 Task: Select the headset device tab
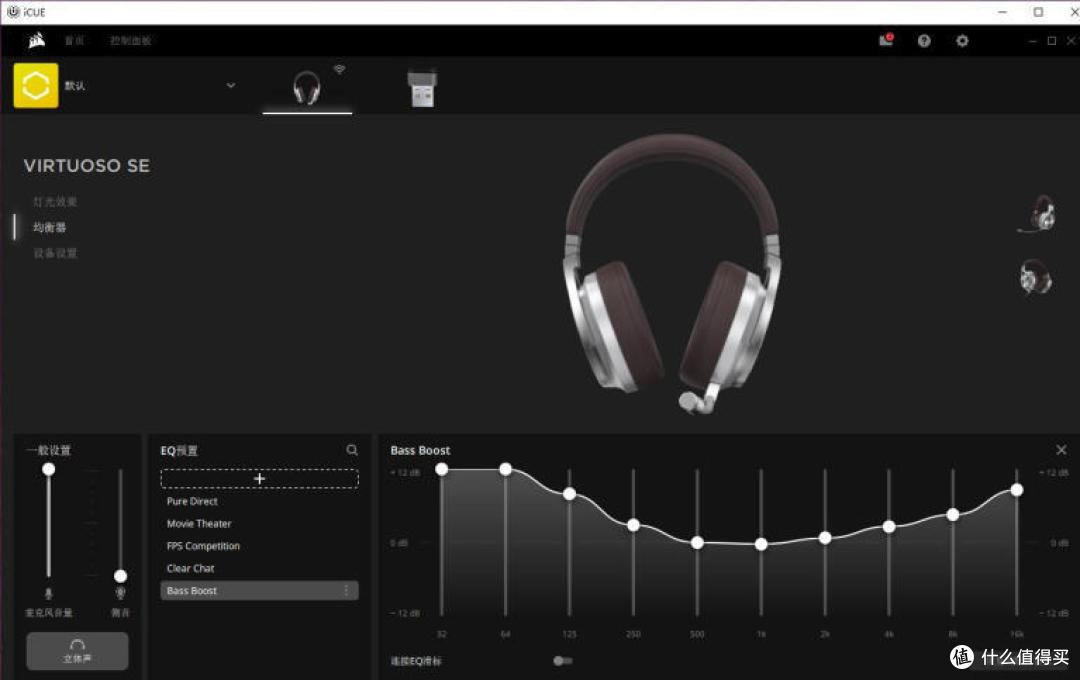(x=307, y=88)
